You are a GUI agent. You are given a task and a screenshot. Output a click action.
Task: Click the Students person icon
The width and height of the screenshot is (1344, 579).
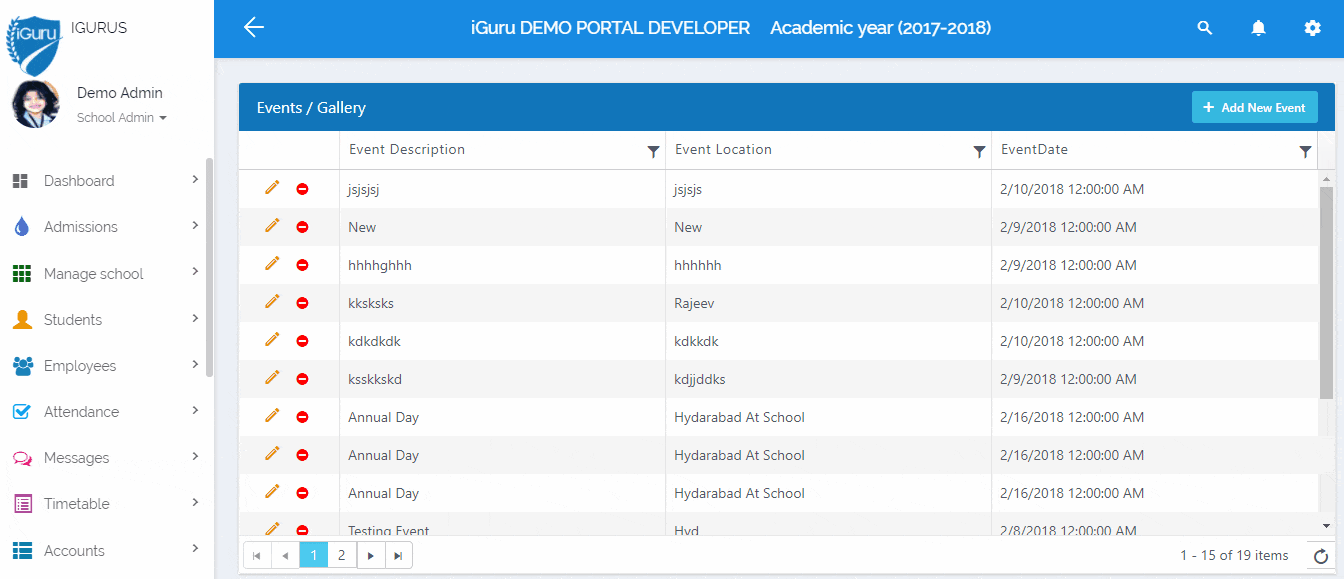22,320
